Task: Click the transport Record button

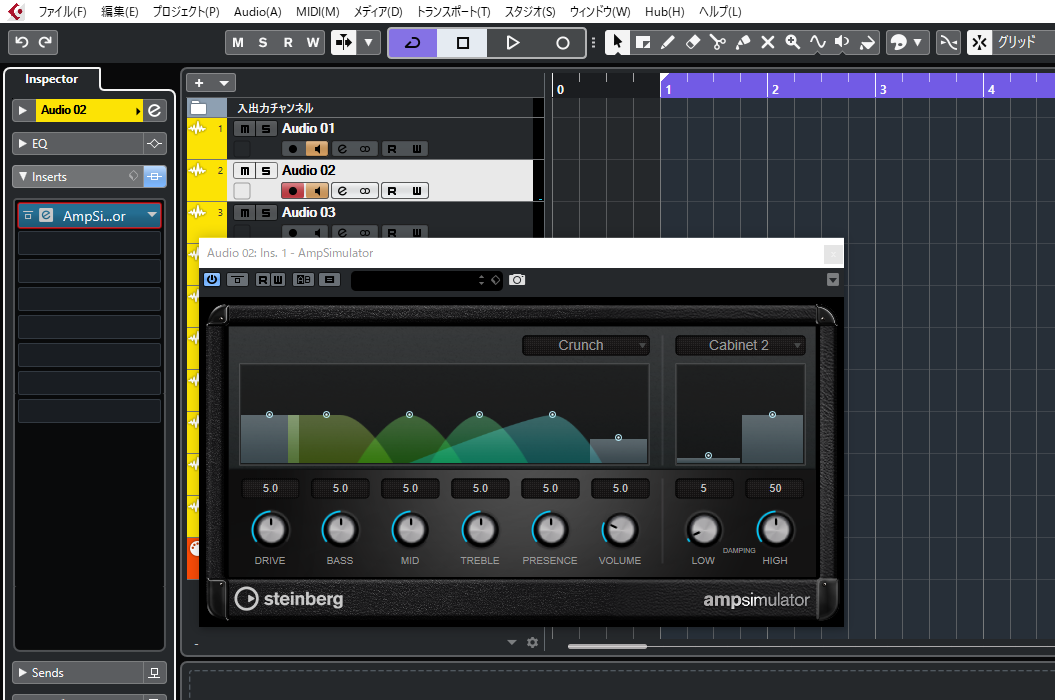Action: click(562, 42)
